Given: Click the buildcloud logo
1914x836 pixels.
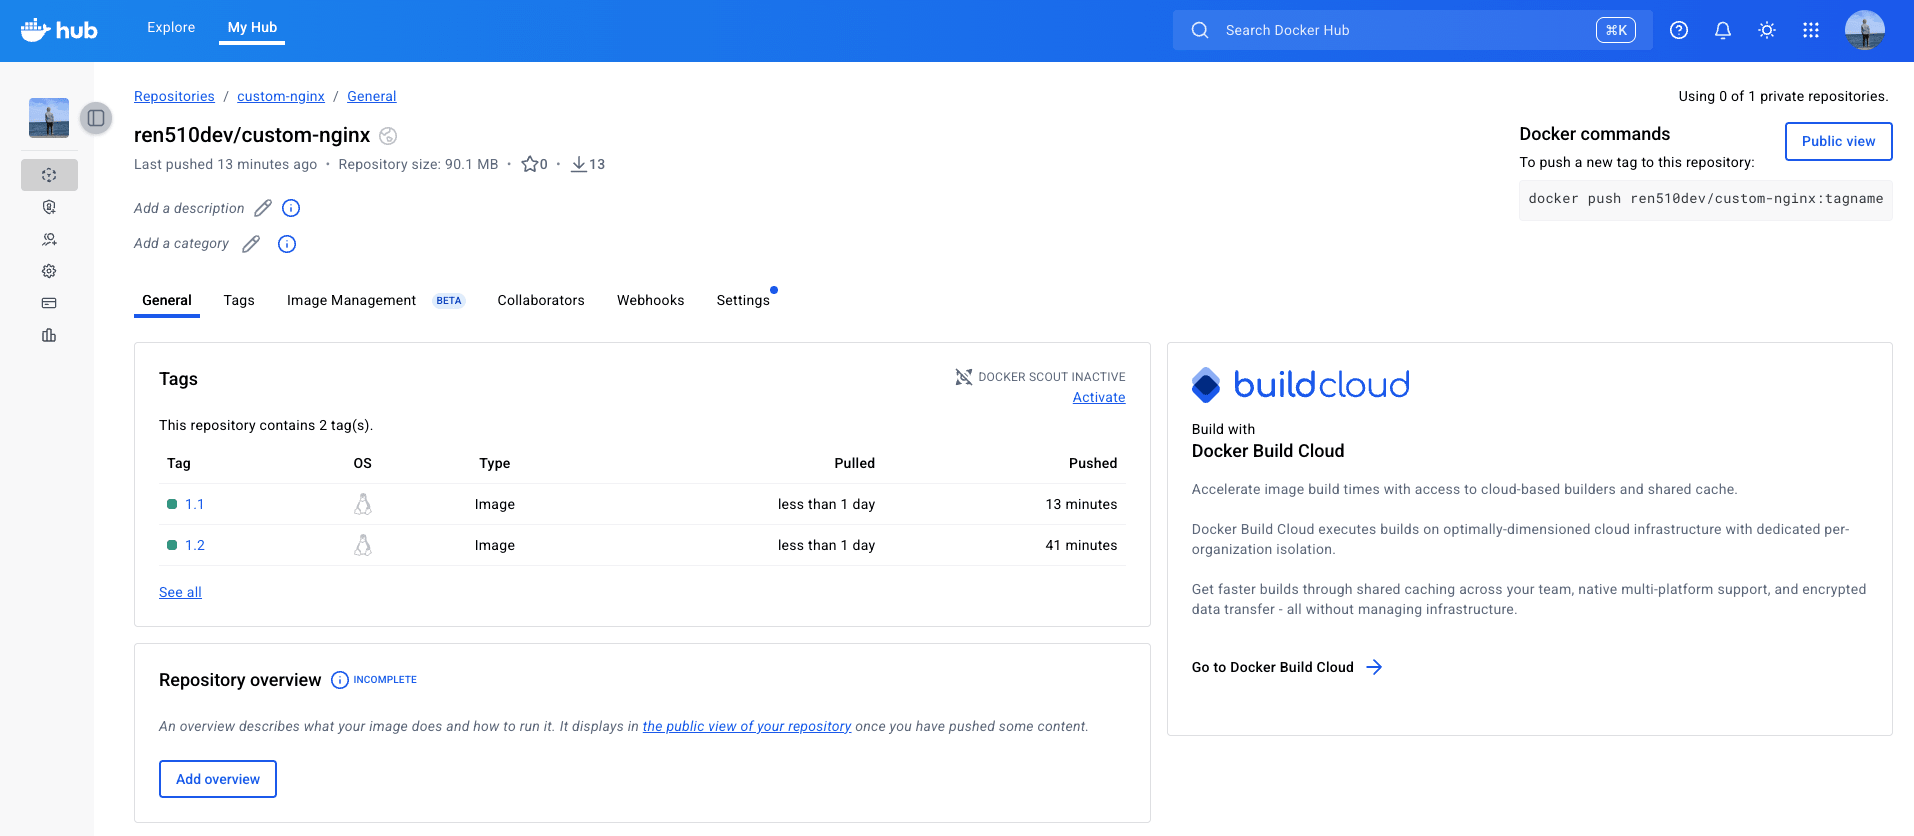Looking at the screenshot, I should pyautogui.click(x=1301, y=384).
